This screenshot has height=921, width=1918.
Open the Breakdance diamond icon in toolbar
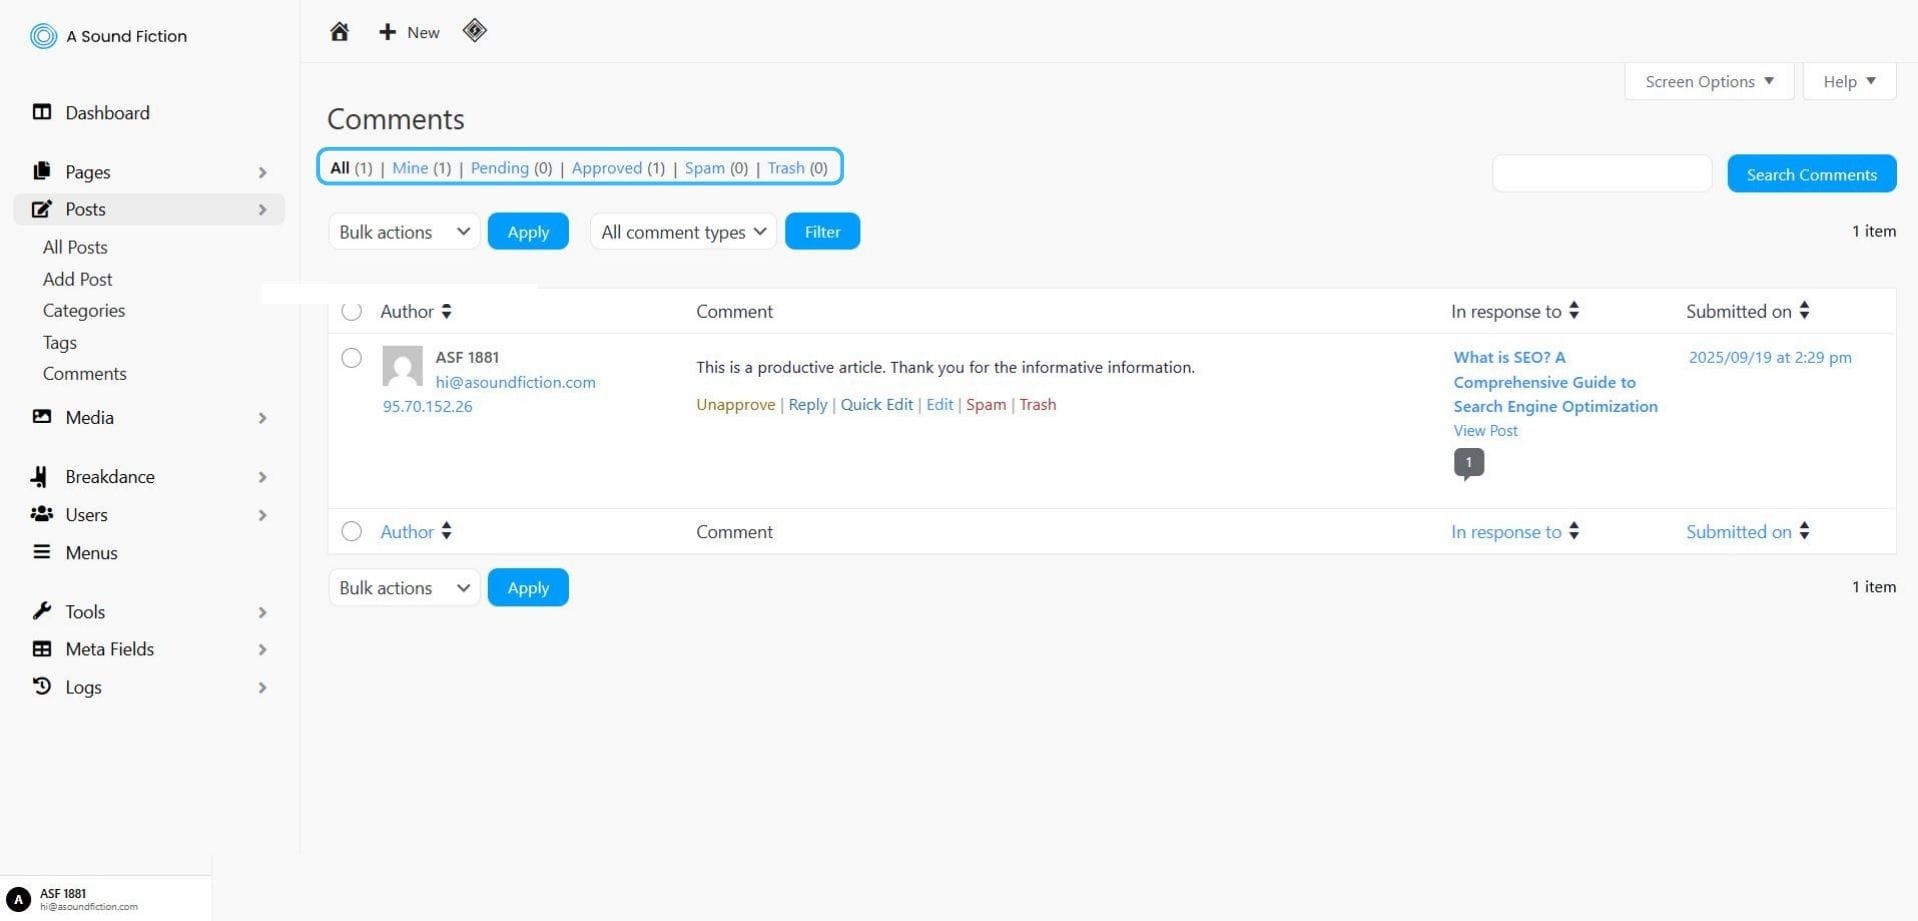tap(474, 31)
